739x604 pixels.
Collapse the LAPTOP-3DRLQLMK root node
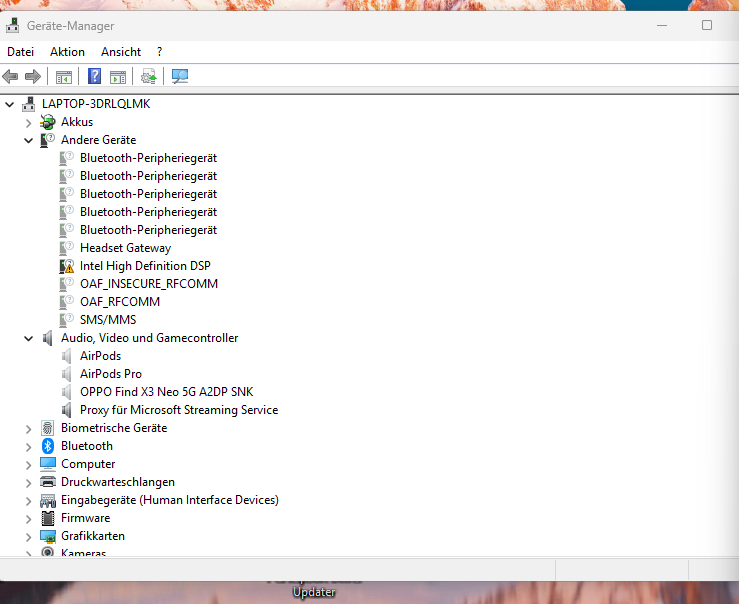[x=9, y=104]
